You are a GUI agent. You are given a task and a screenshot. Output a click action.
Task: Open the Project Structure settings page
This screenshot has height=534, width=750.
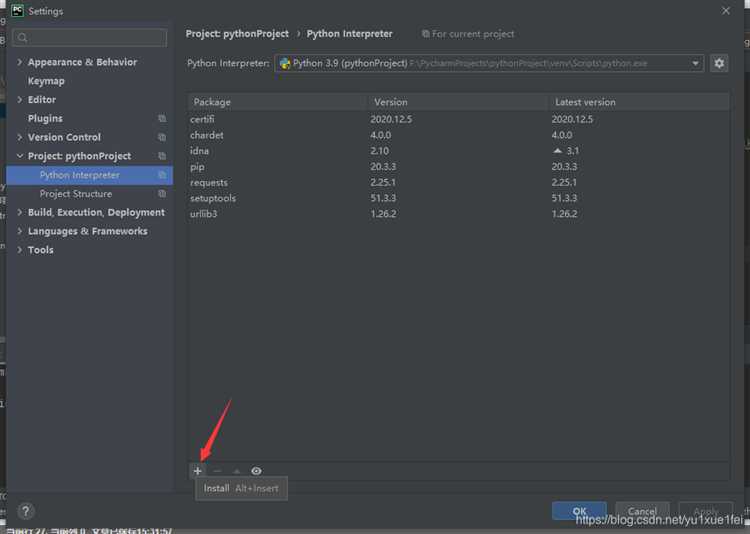tap(76, 194)
